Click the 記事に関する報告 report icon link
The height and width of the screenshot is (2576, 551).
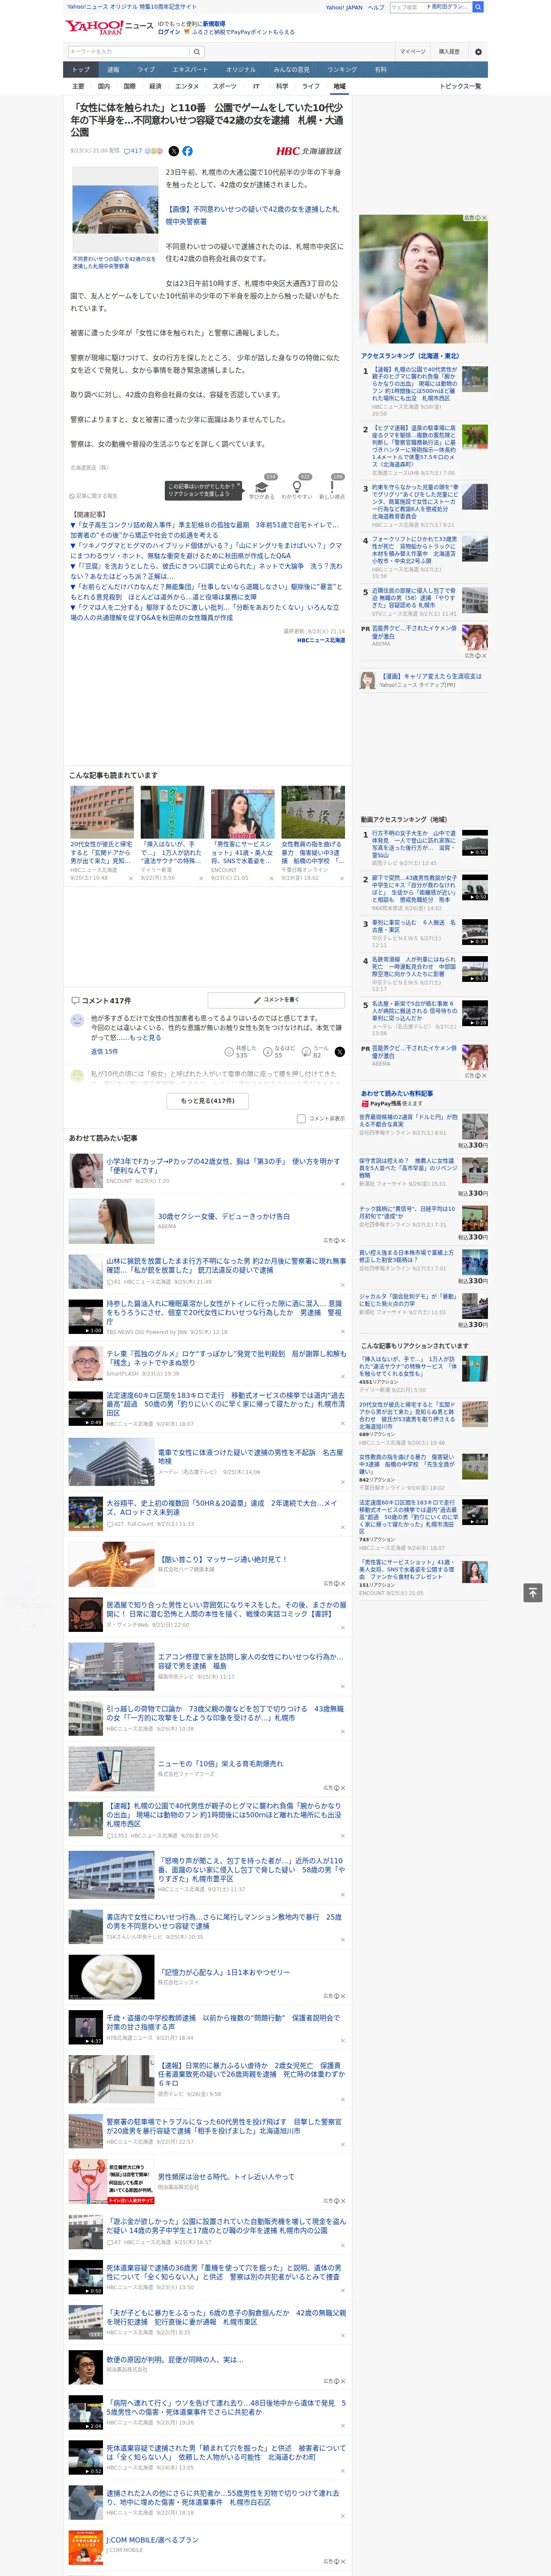93,496
